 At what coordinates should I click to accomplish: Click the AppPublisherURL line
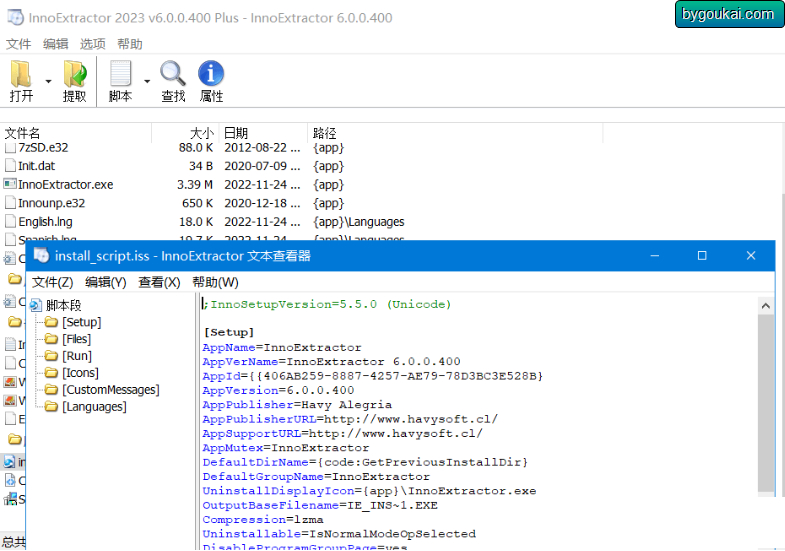point(350,419)
